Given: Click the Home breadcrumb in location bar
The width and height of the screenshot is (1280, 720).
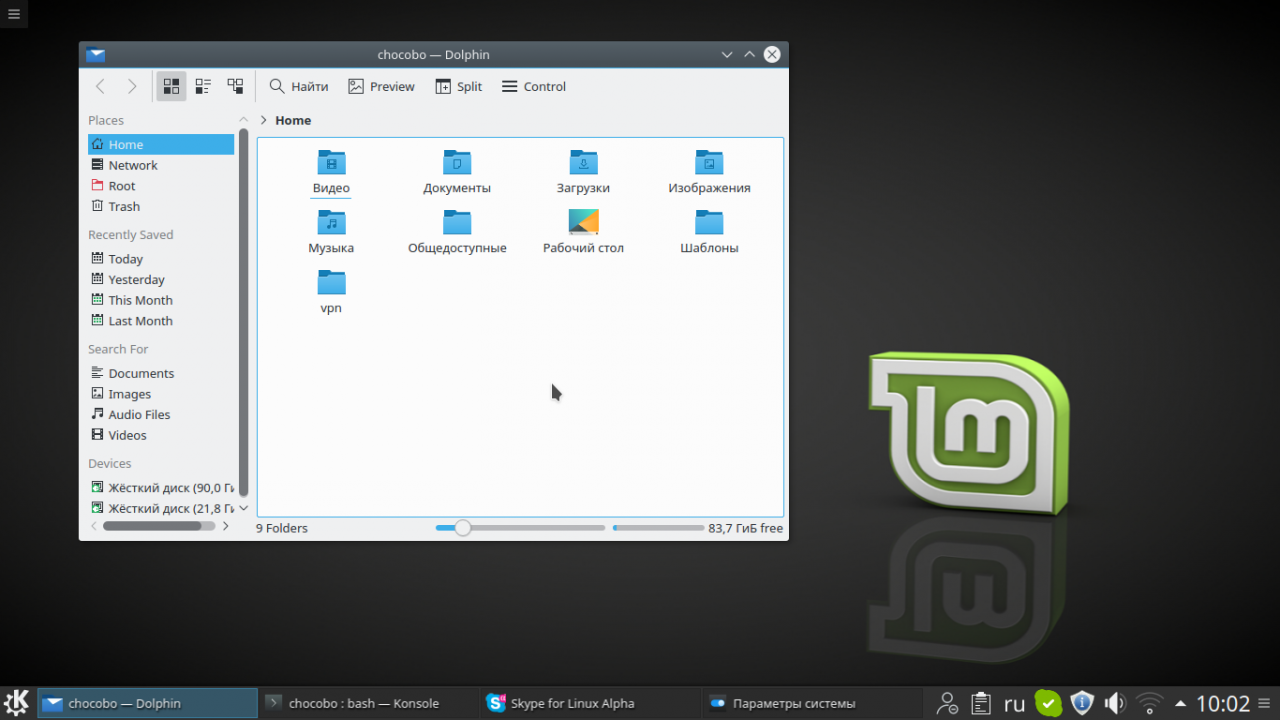Looking at the screenshot, I should coord(293,120).
